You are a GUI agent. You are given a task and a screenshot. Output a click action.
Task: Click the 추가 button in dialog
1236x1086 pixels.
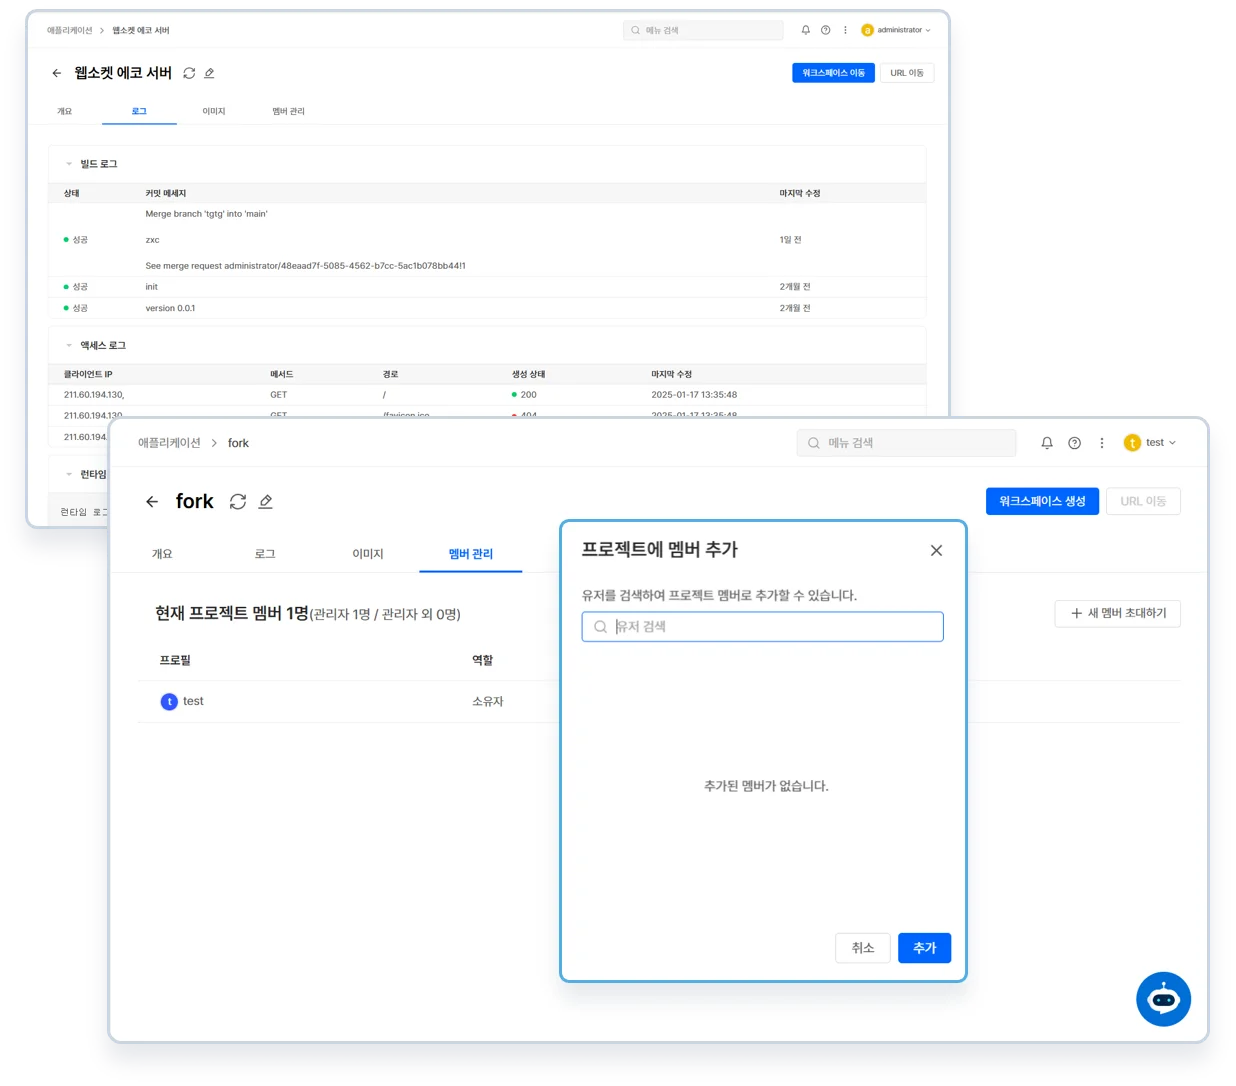click(x=924, y=948)
